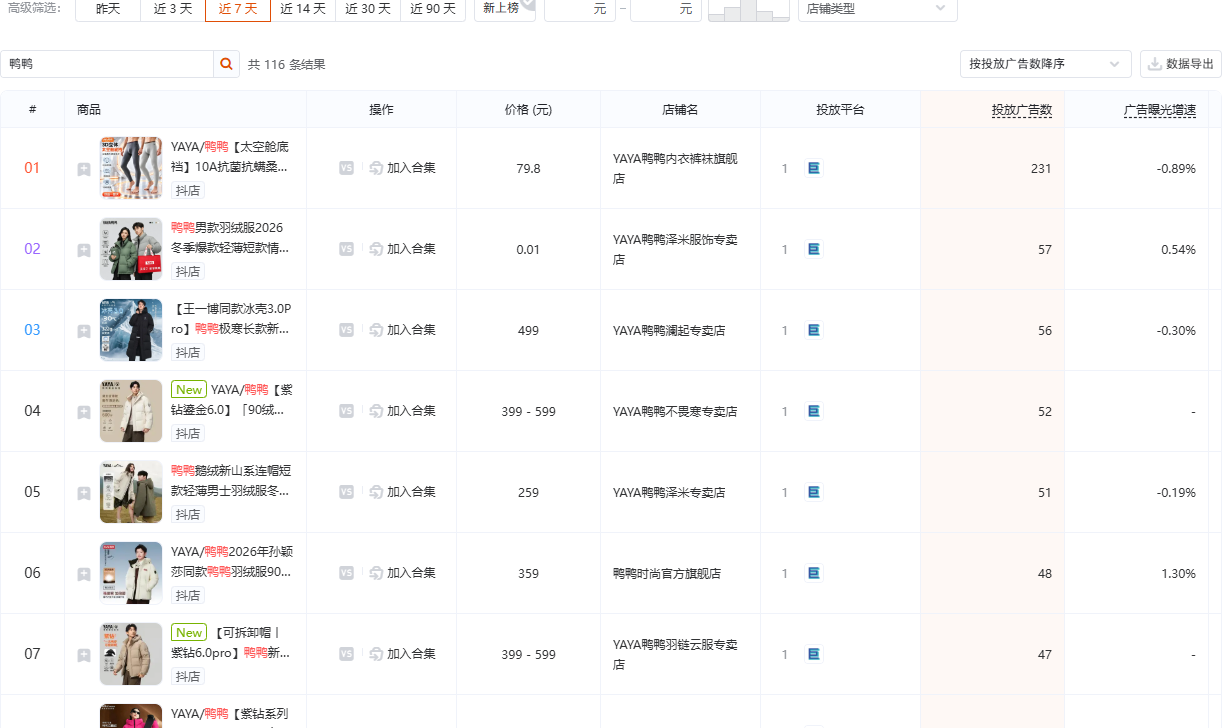Export data with the 数据导出 button
1222x728 pixels.
tap(1181, 64)
